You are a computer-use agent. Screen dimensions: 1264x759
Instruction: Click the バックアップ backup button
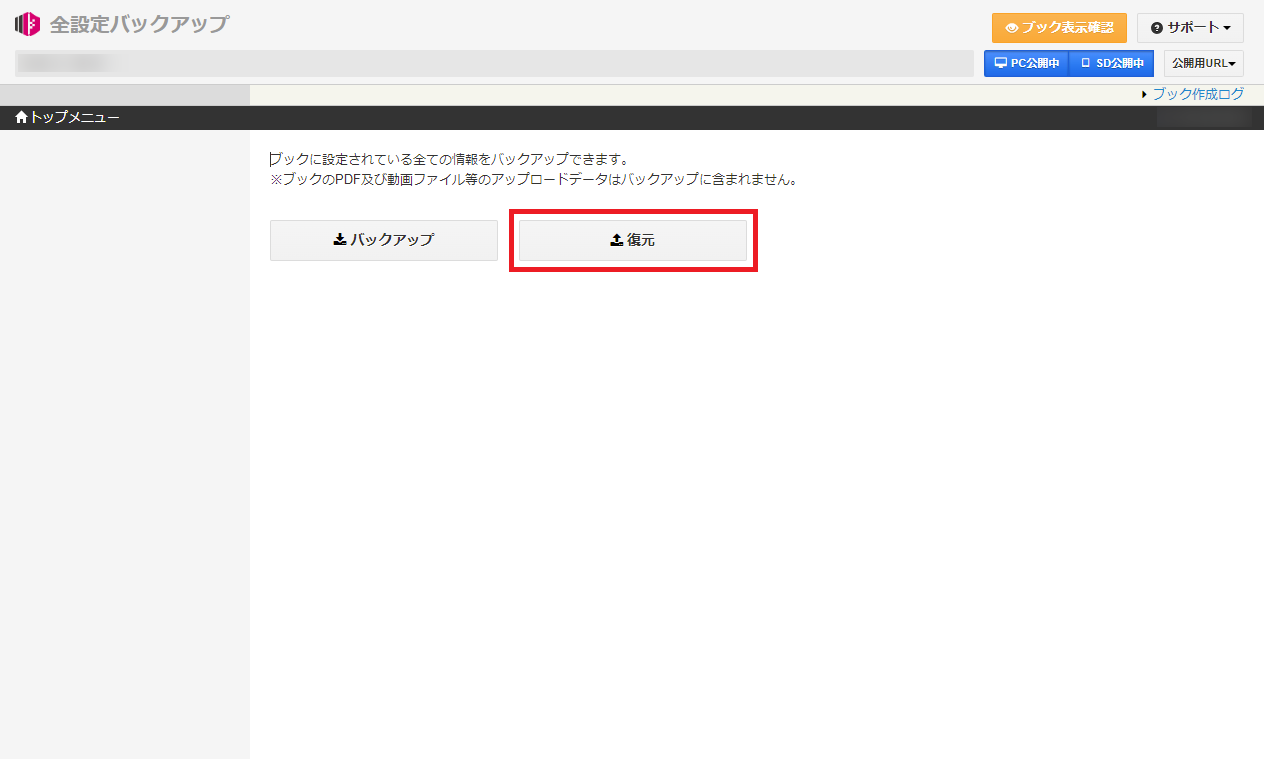coord(383,239)
